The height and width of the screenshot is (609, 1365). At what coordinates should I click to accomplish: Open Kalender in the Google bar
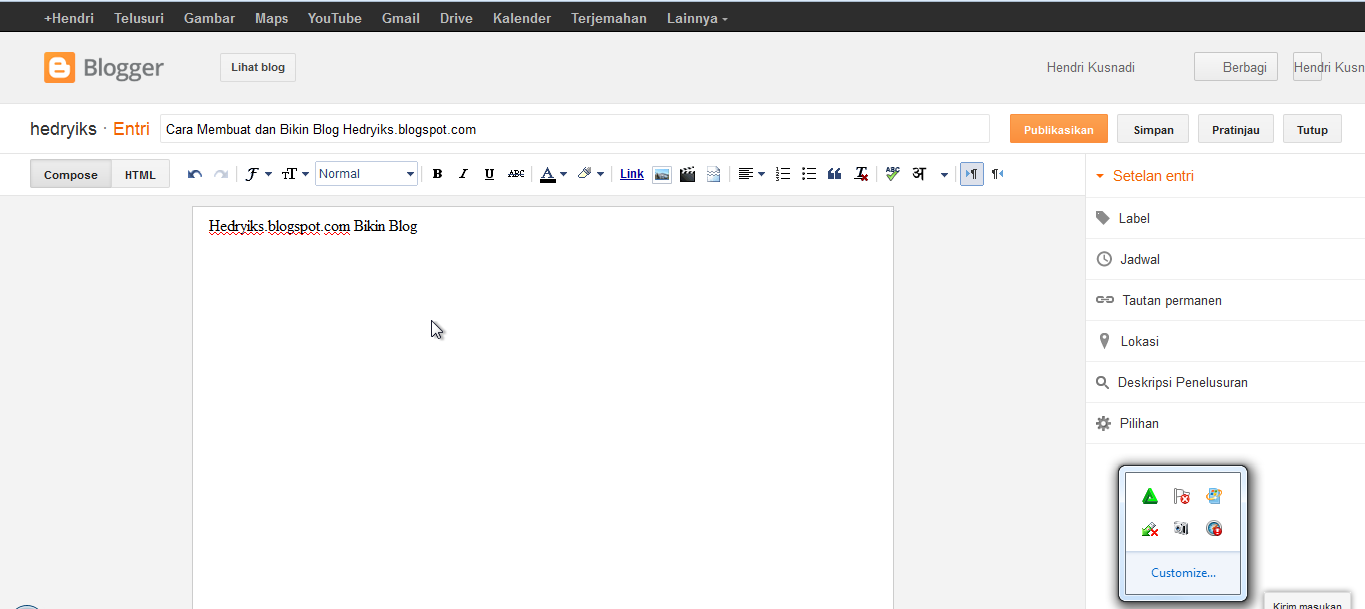pos(522,18)
